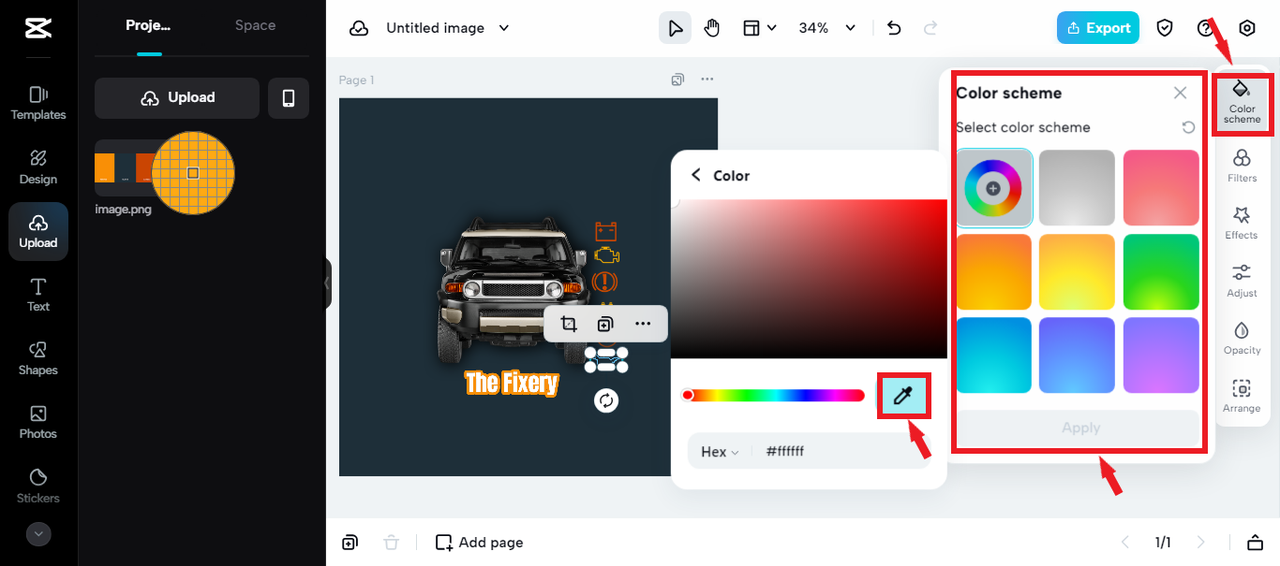
Task: Select the purple gradient color scheme
Action: [x=1161, y=355]
